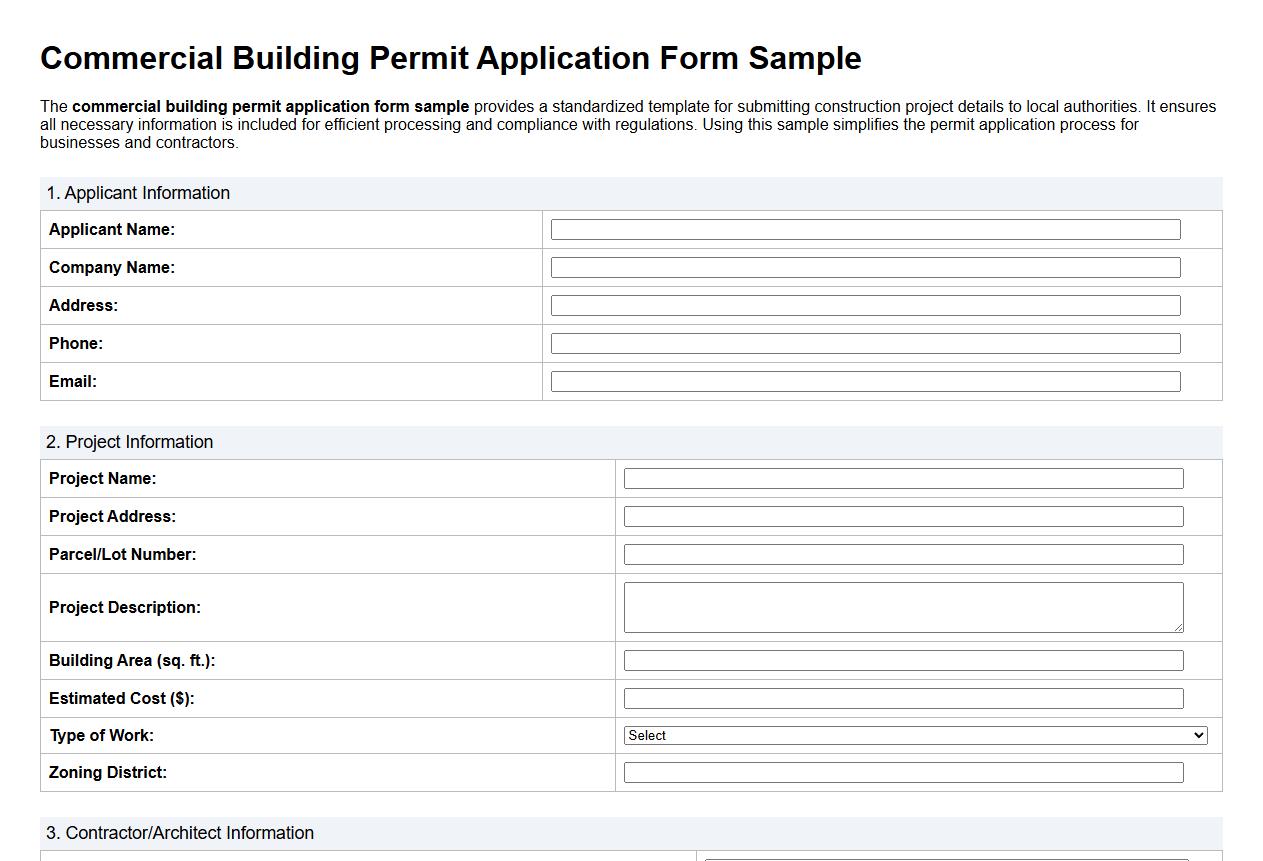Click the Applicant Information section header
This screenshot has width=1263, height=861.
tap(138, 193)
